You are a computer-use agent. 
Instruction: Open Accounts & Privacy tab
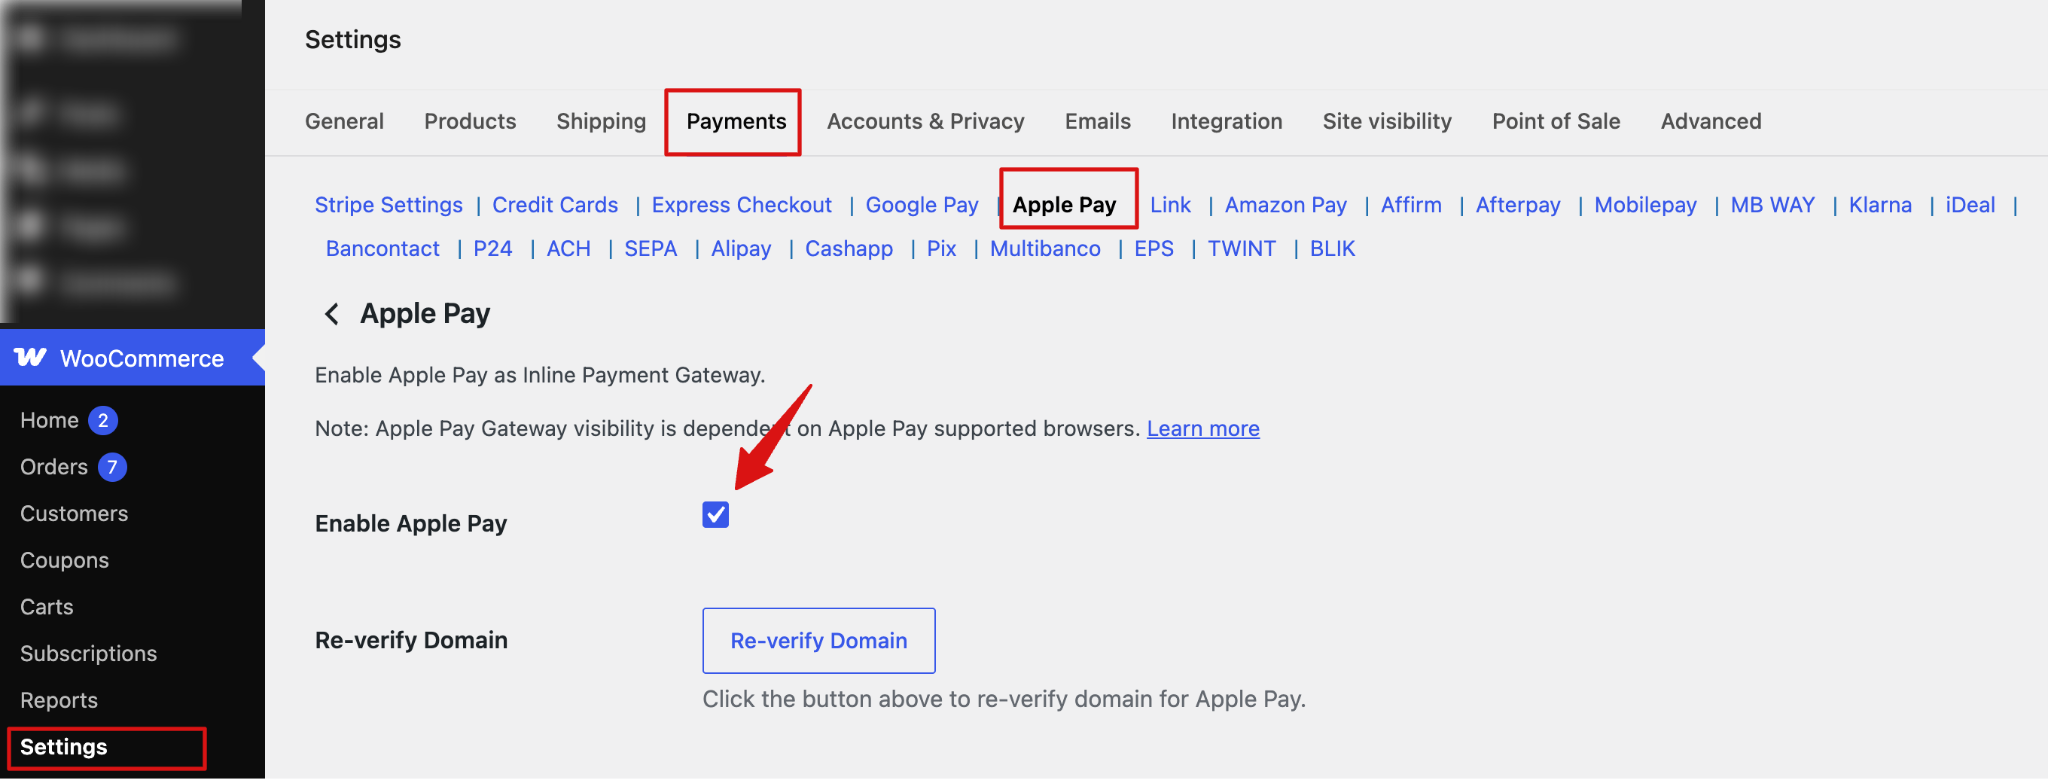[x=926, y=121]
